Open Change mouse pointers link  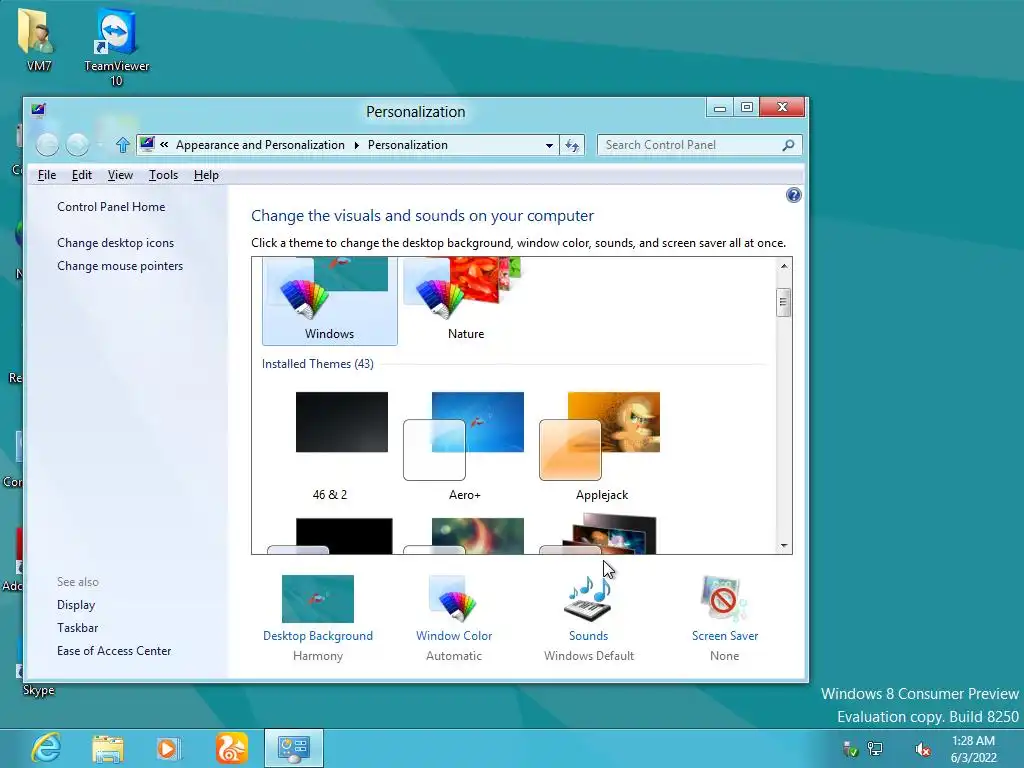click(120, 266)
